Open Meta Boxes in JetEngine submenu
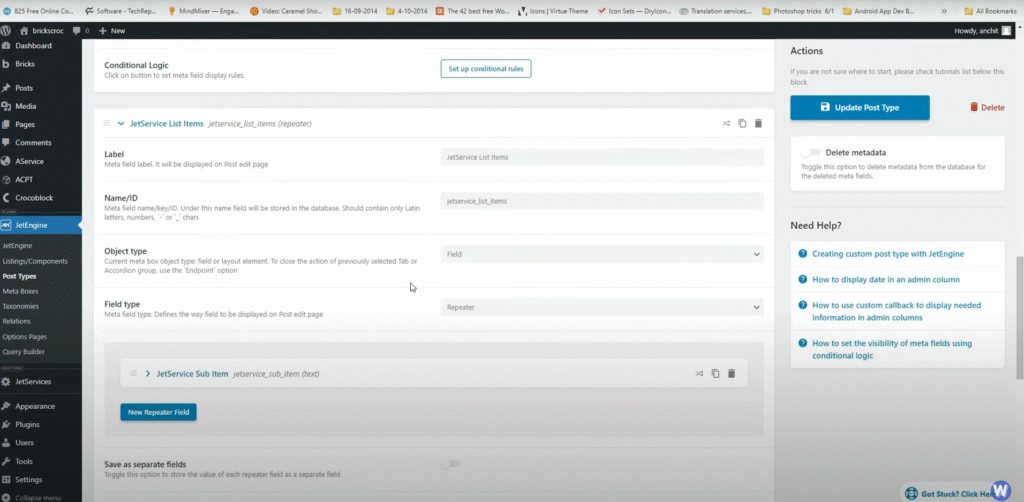Image resolution: width=1024 pixels, height=502 pixels. (x=20, y=291)
